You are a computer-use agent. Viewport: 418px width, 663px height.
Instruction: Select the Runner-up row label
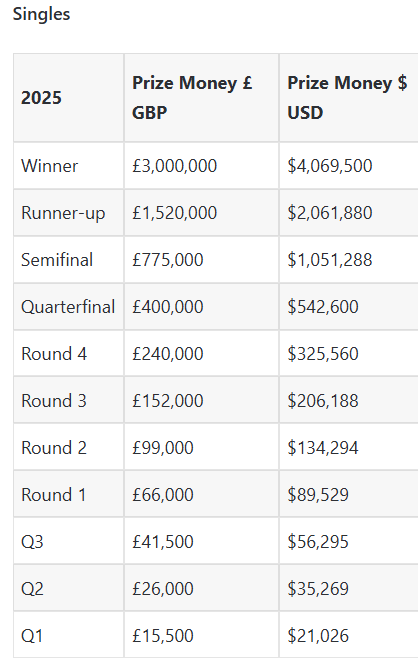63,213
